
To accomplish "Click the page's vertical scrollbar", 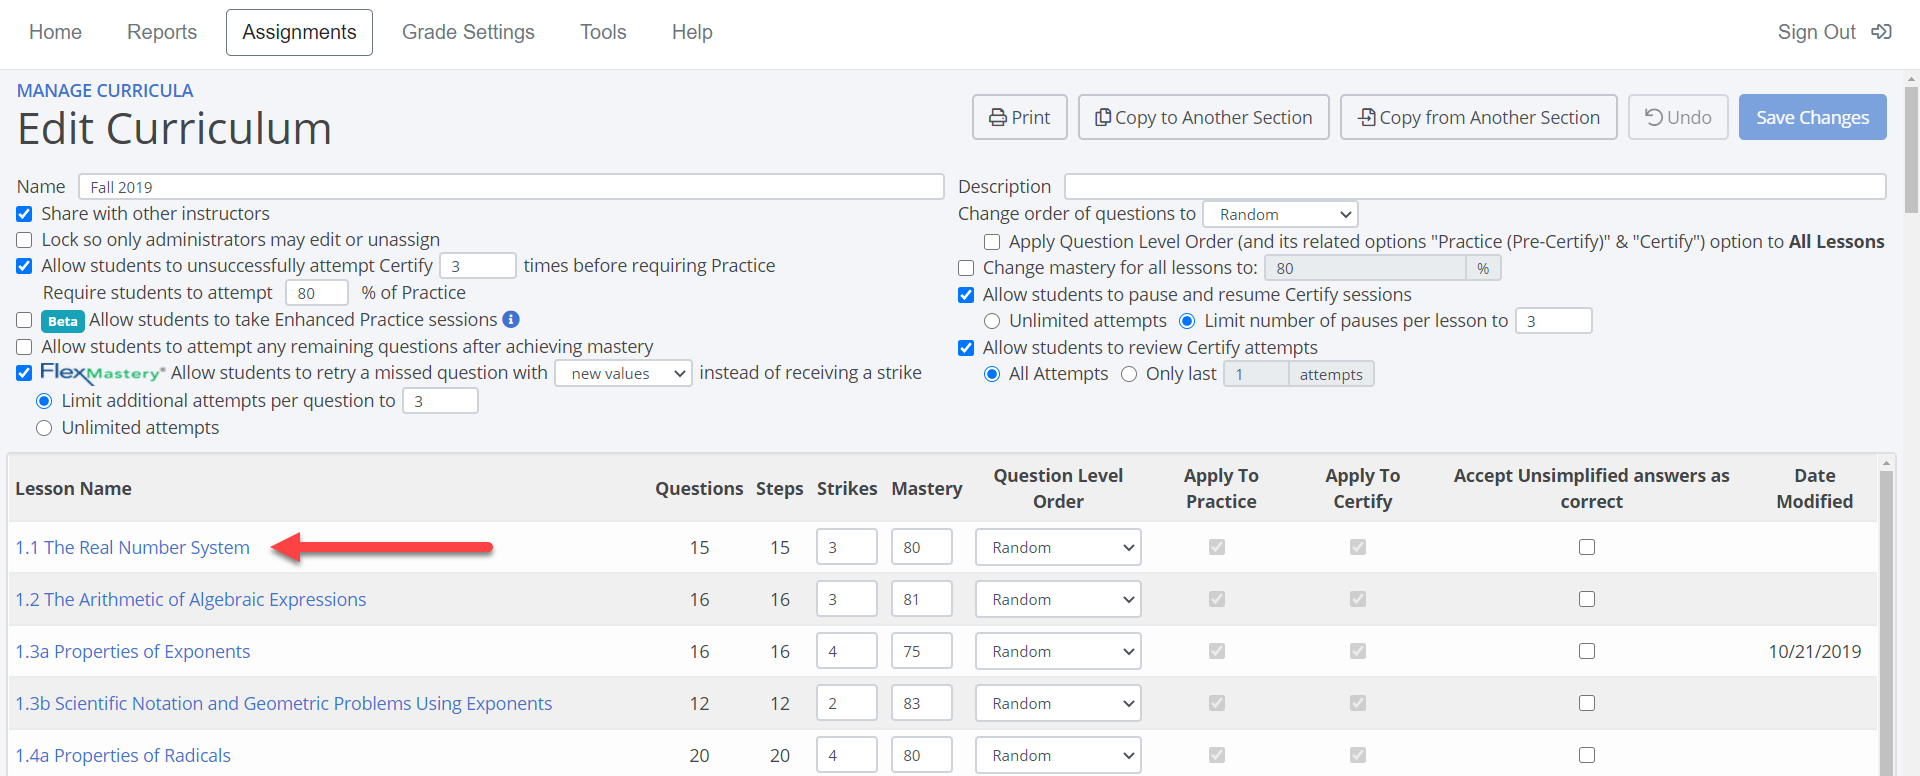I will click(1911, 150).
